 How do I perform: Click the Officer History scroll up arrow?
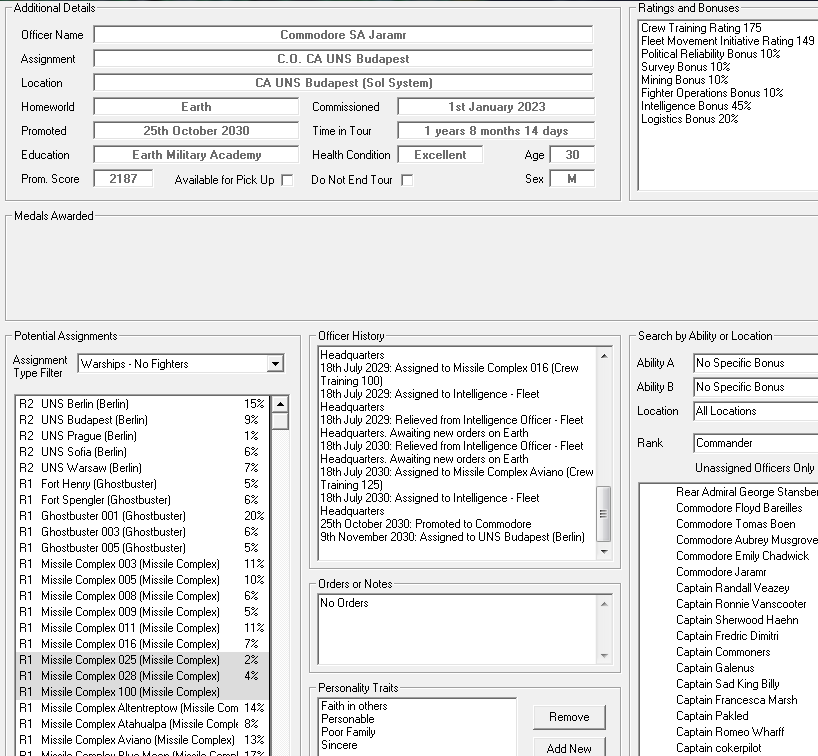604,356
